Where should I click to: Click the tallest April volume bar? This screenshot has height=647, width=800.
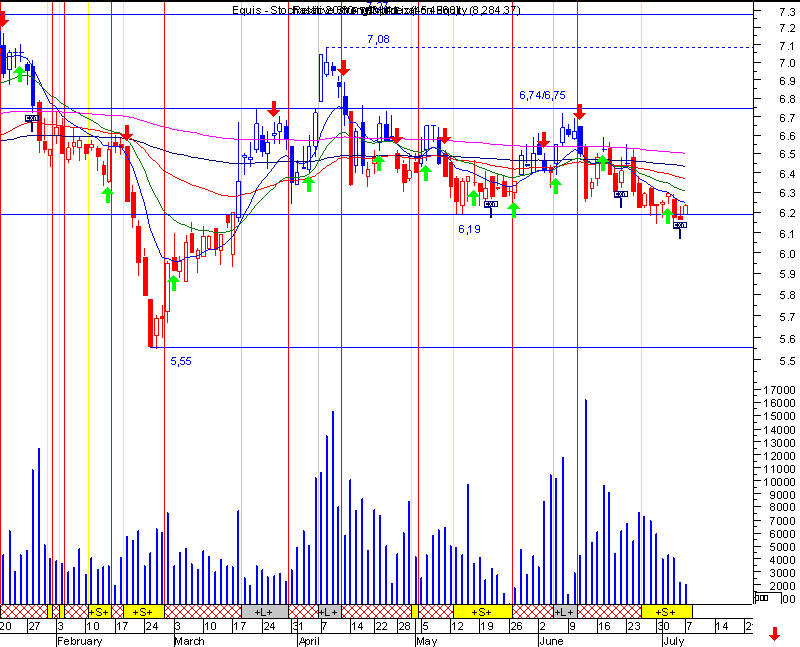click(333, 507)
